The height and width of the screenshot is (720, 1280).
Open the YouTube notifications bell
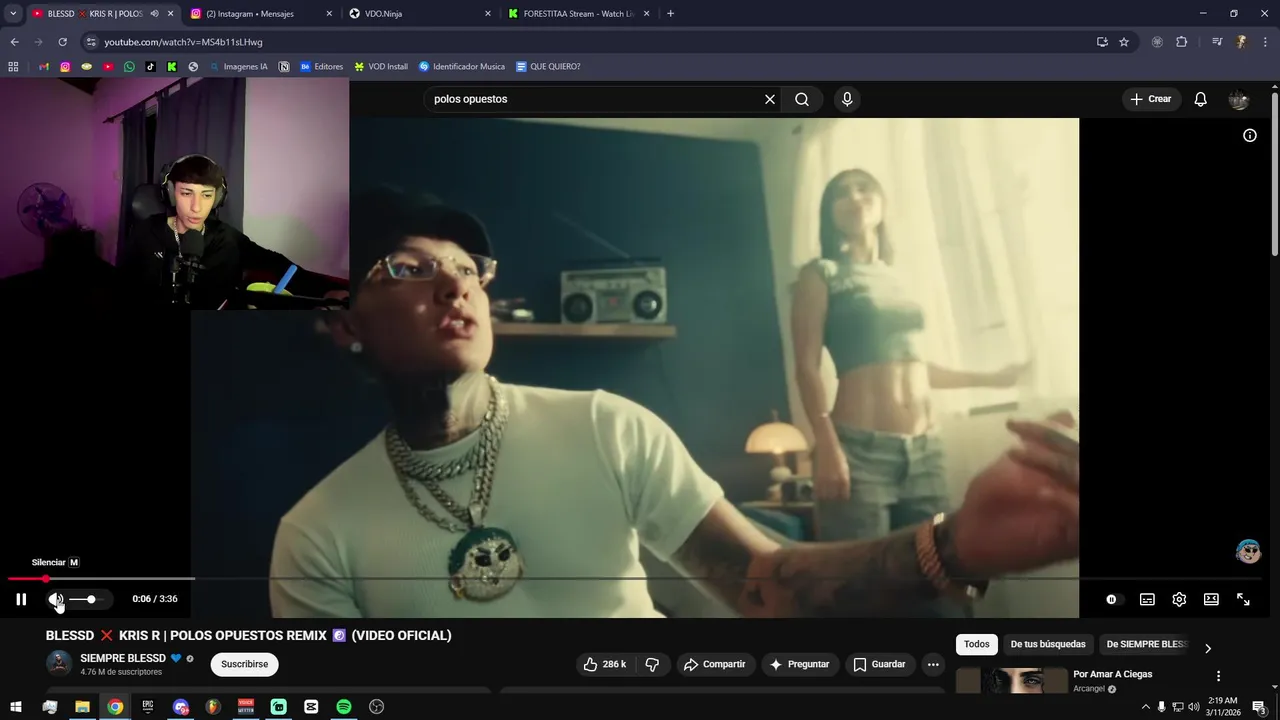1201,99
